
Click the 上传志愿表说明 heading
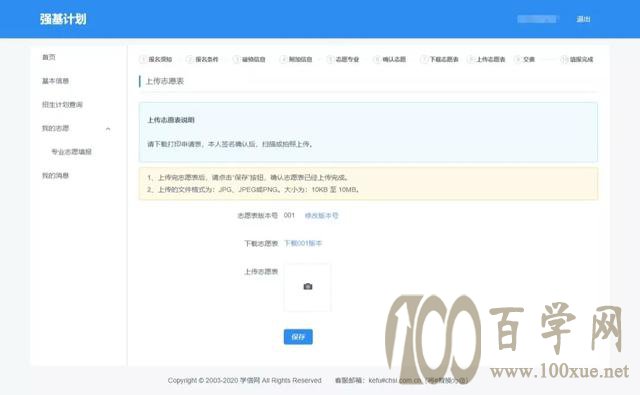(x=171, y=120)
